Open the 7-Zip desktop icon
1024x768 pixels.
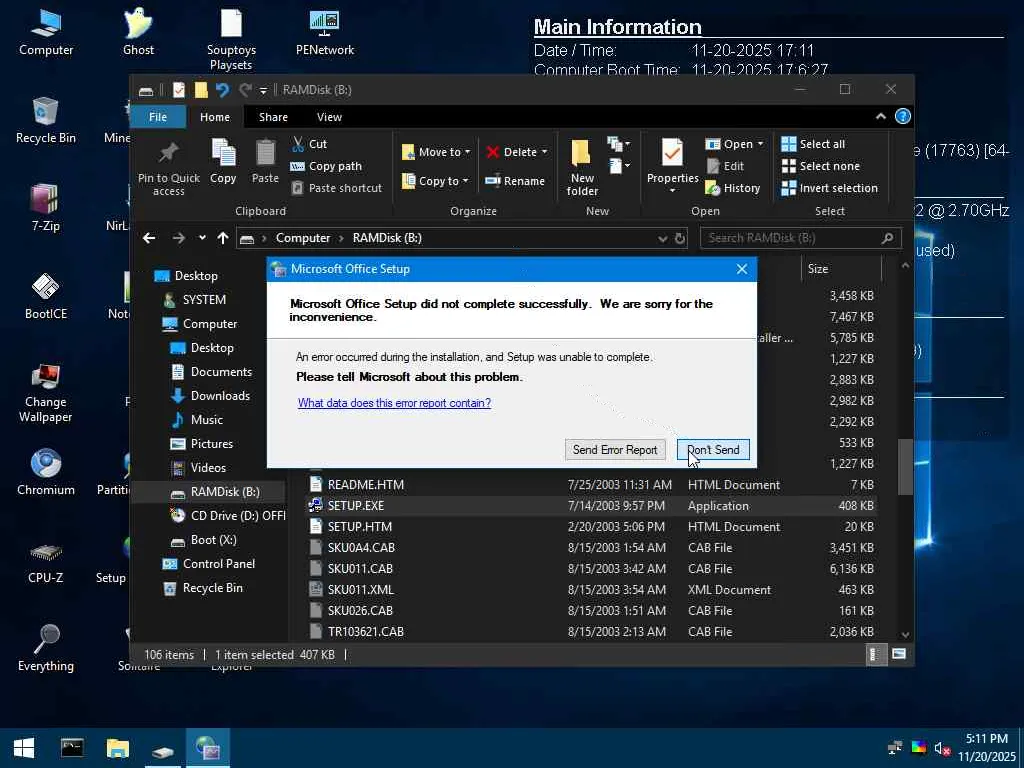[46, 208]
